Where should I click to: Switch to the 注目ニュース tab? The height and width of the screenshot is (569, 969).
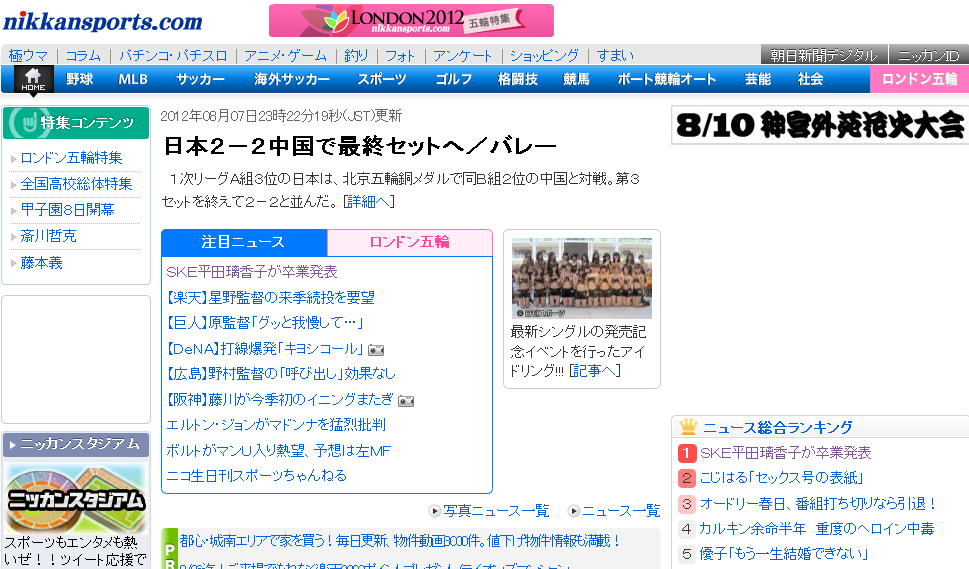(243, 242)
